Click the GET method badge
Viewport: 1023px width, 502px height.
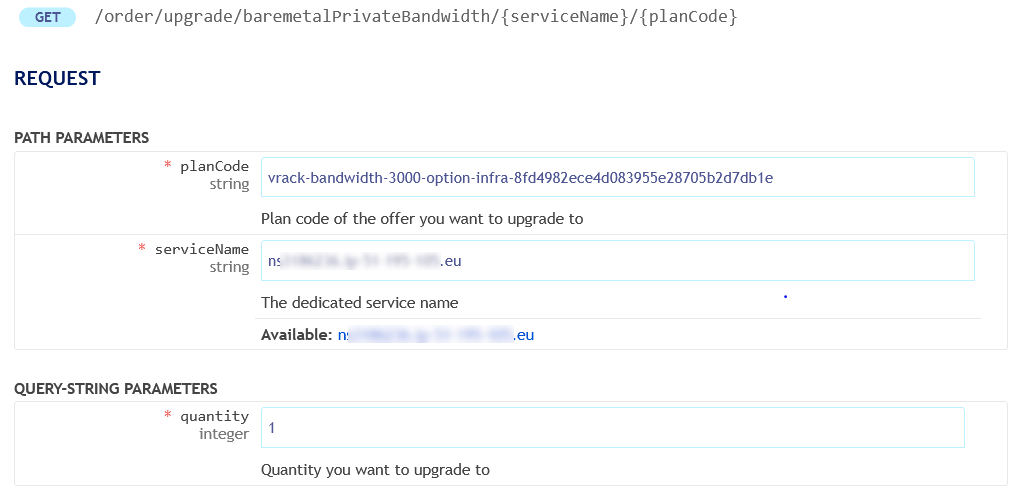47,17
